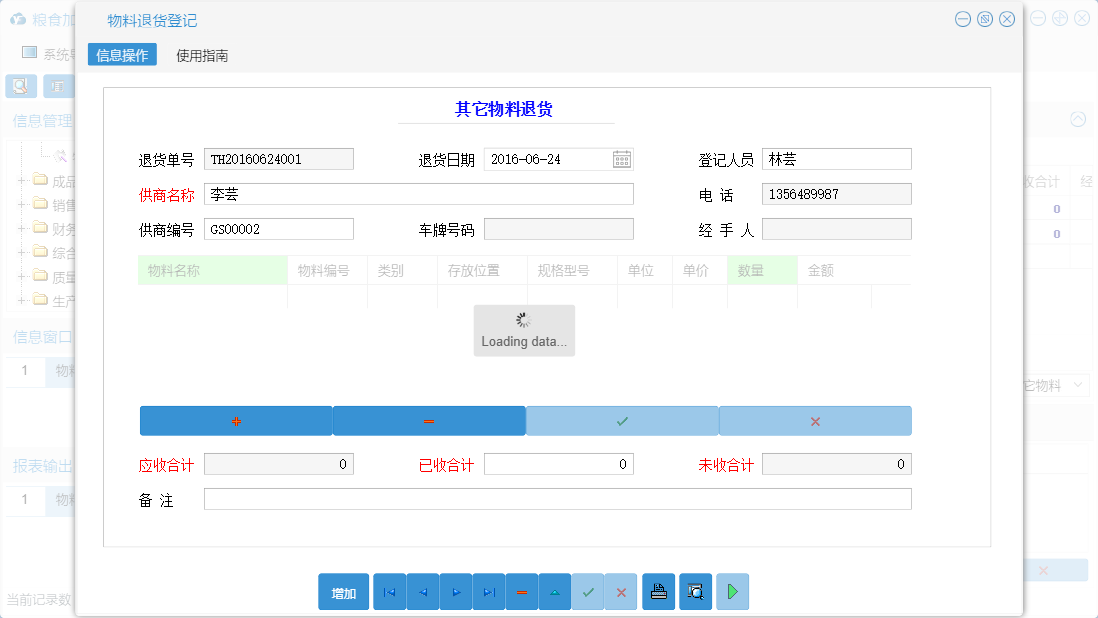
Task: Click the 增加 button
Action: click(343, 592)
